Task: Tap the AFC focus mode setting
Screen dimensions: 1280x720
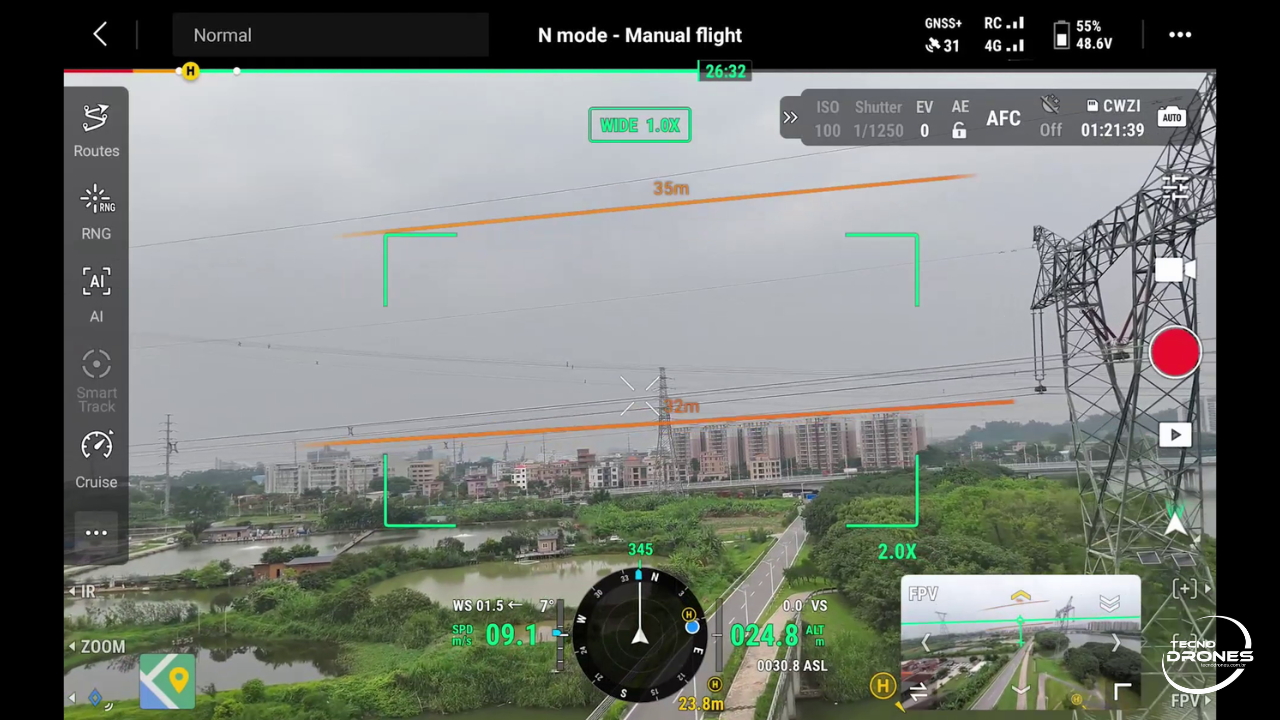Action: click(1003, 118)
